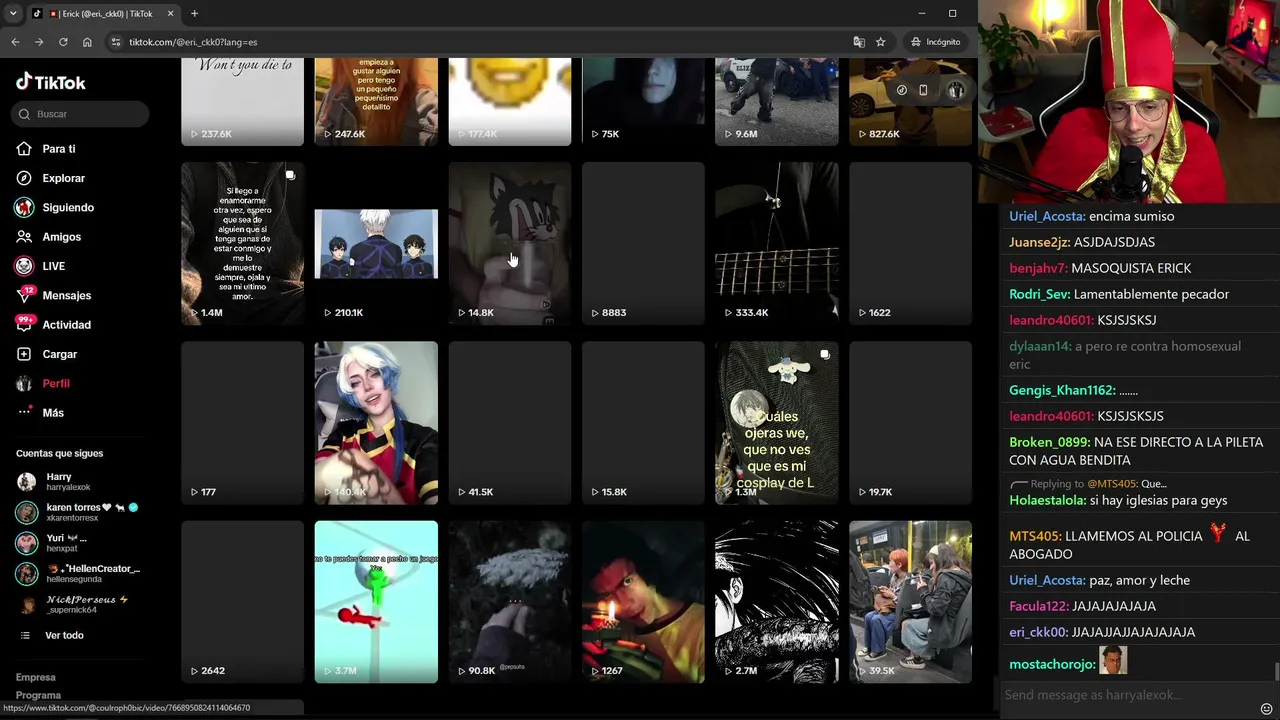
Task: Open Actividad notifications
Action: pyautogui.click(x=66, y=325)
